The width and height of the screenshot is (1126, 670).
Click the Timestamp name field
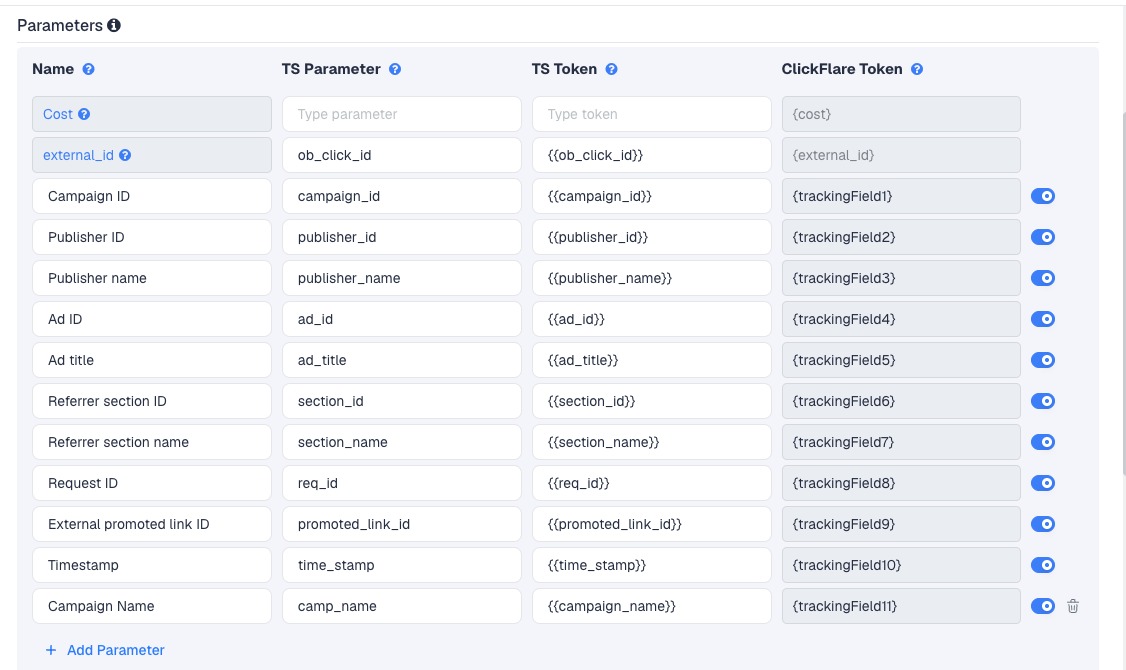[152, 565]
